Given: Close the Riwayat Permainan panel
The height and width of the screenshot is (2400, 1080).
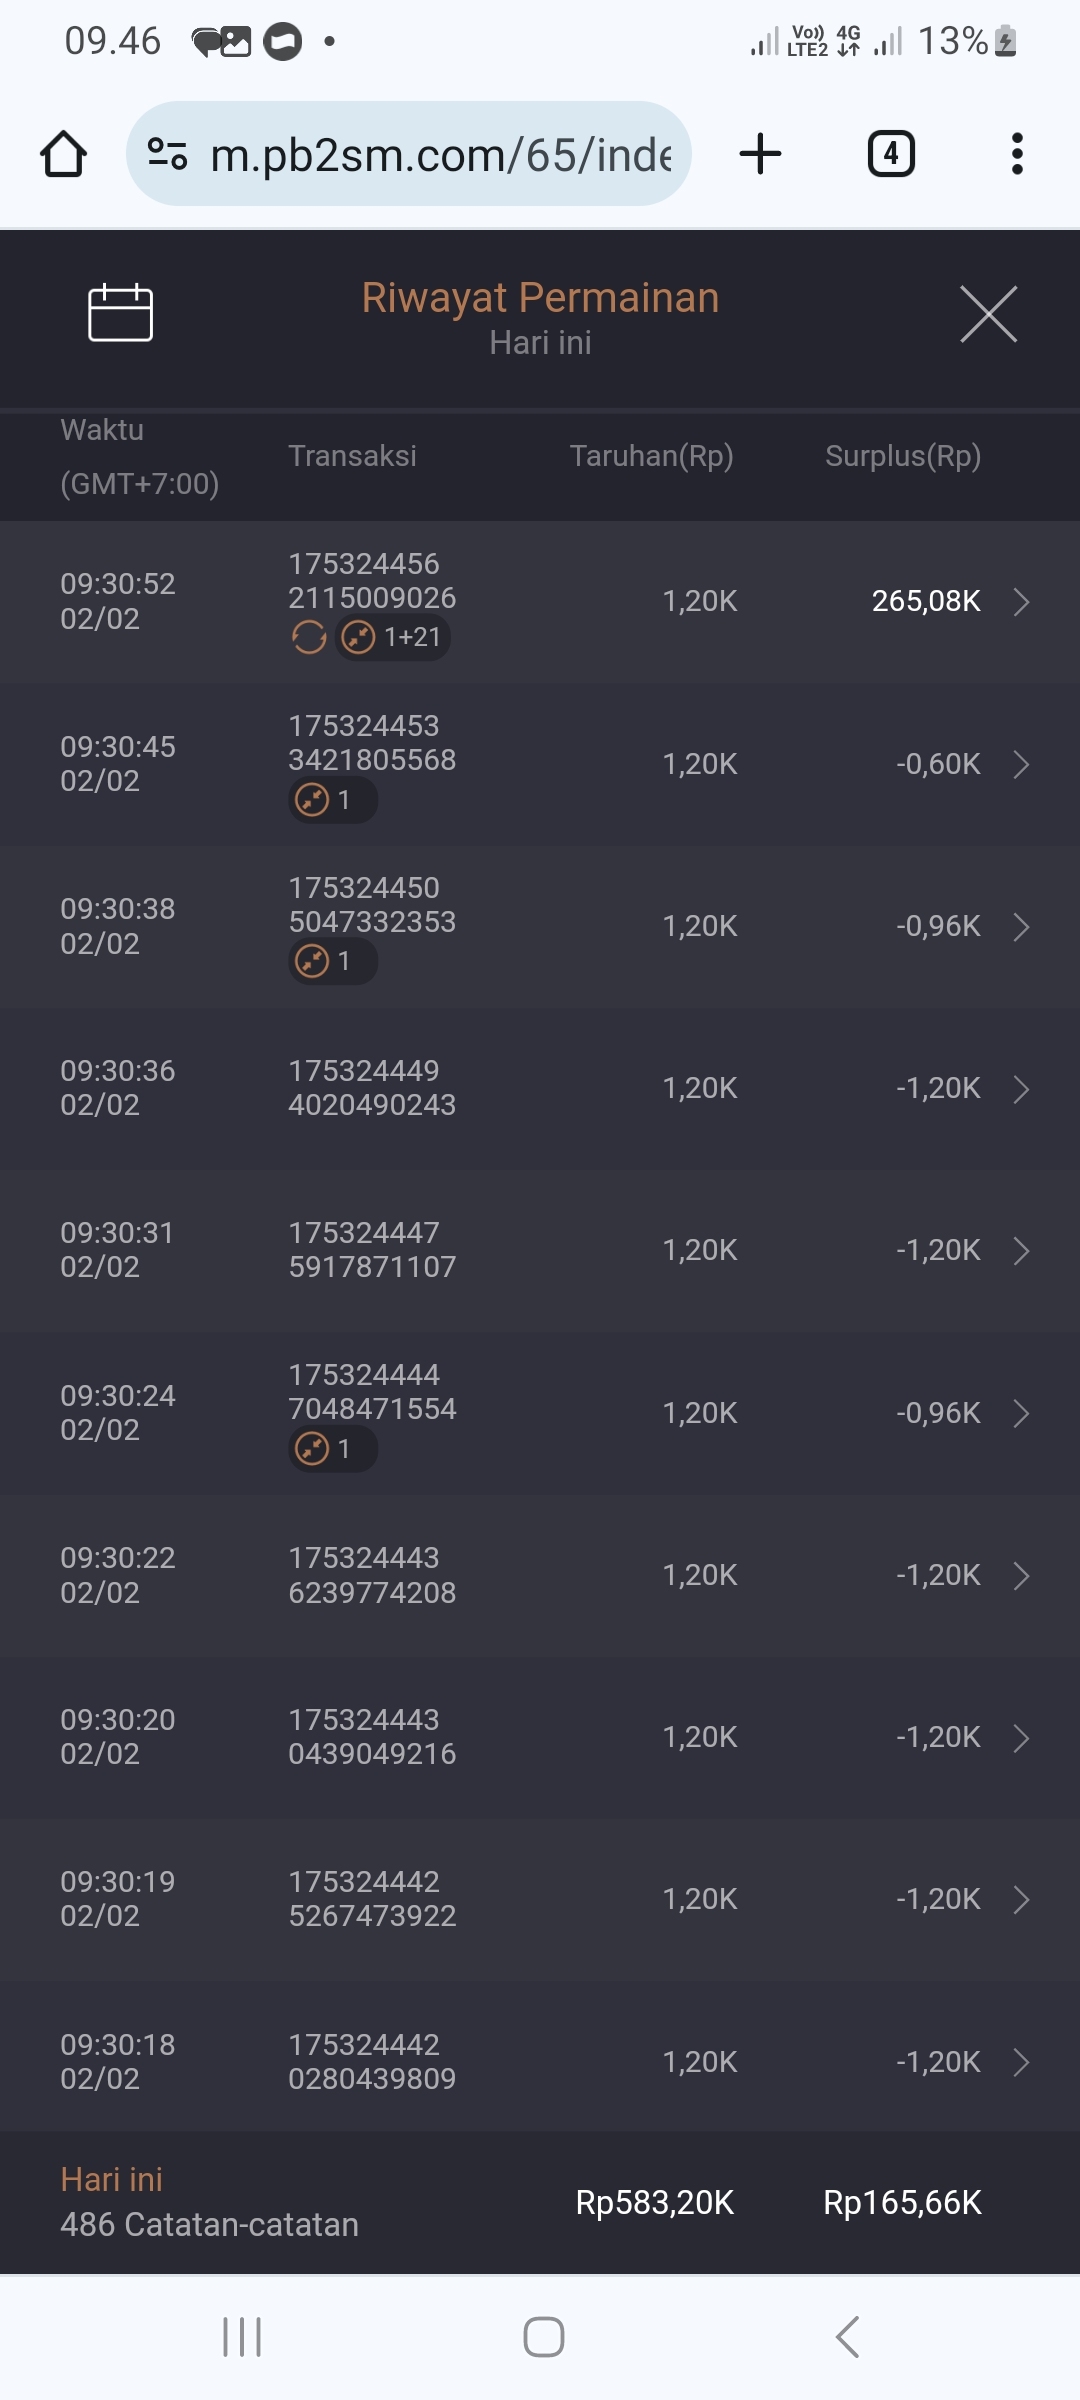Looking at the screenshot, I should [988, 314].
